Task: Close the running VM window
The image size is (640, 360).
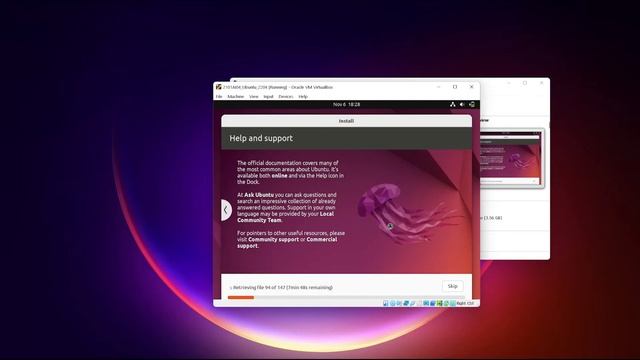Action: click(x=471, y=87)
